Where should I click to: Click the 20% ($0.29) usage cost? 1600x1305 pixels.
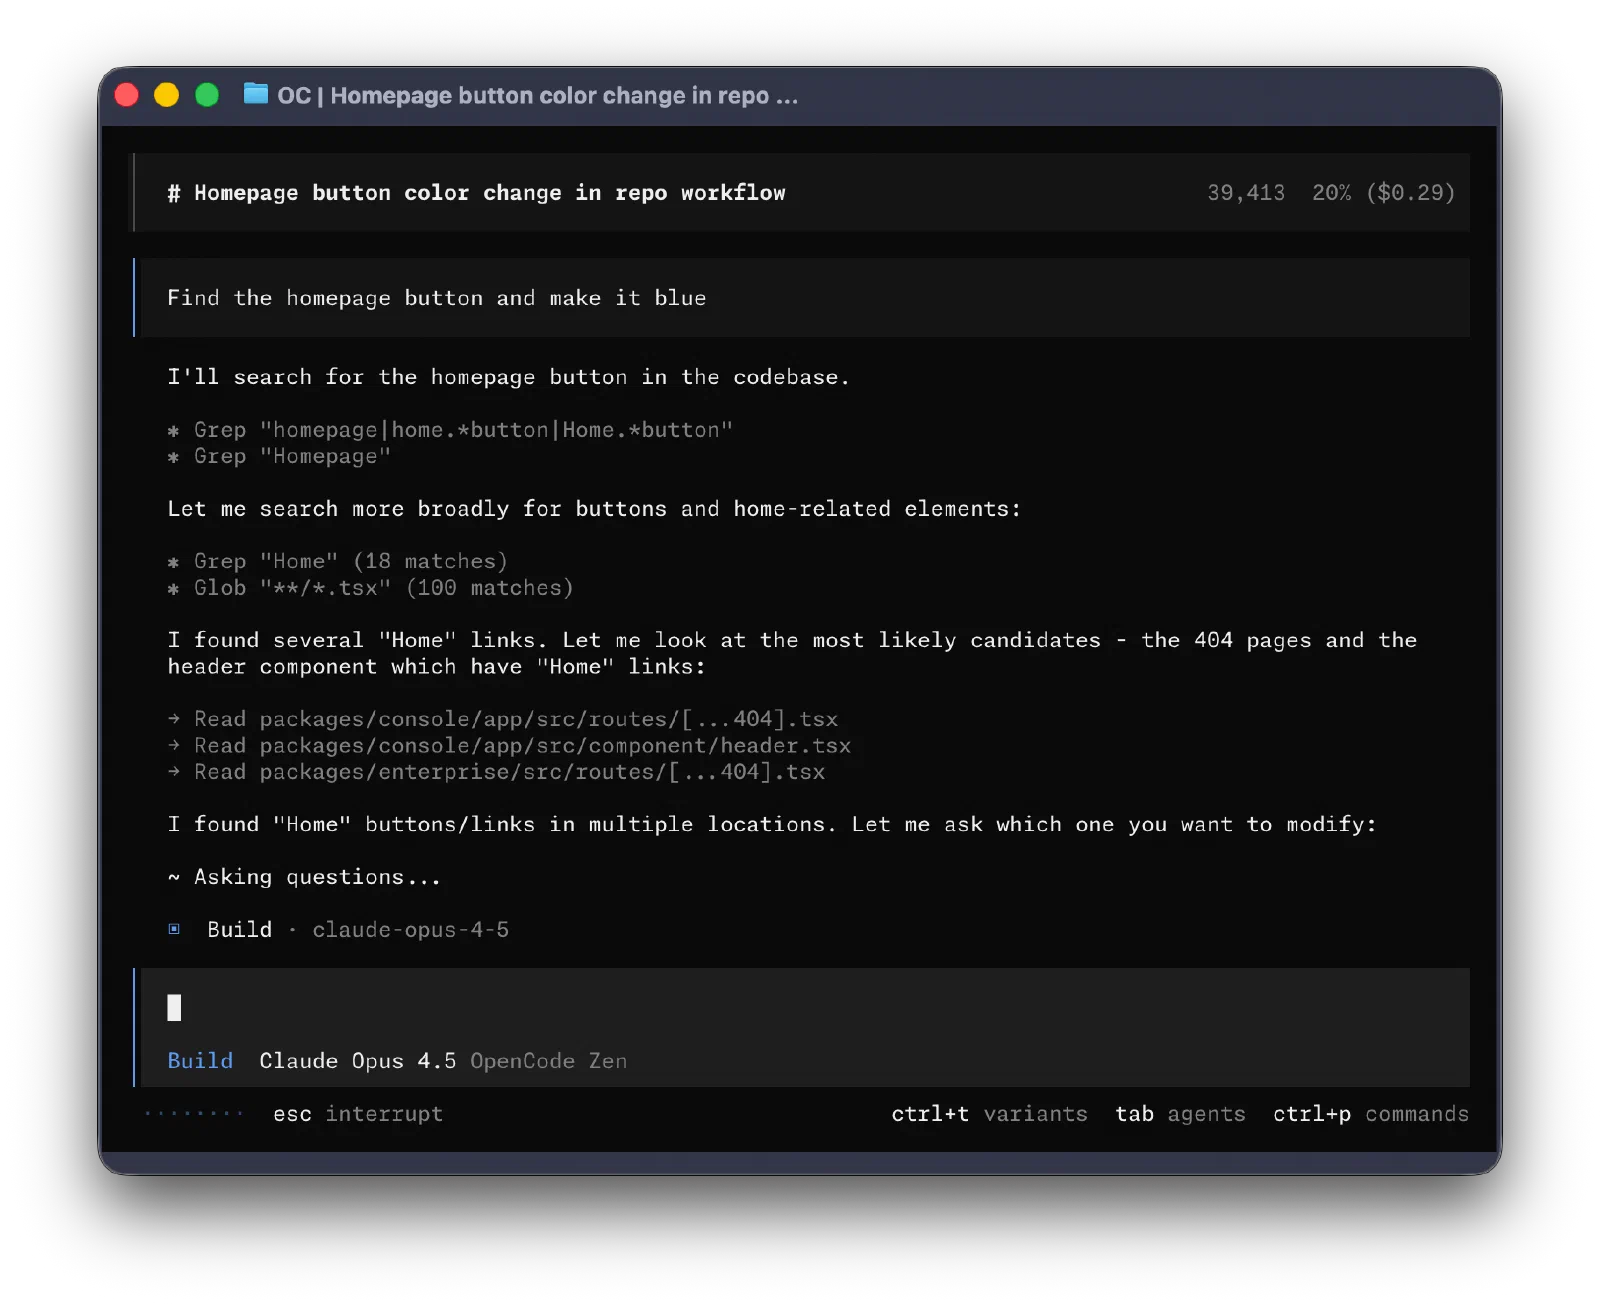click(x=1383, y=192)
